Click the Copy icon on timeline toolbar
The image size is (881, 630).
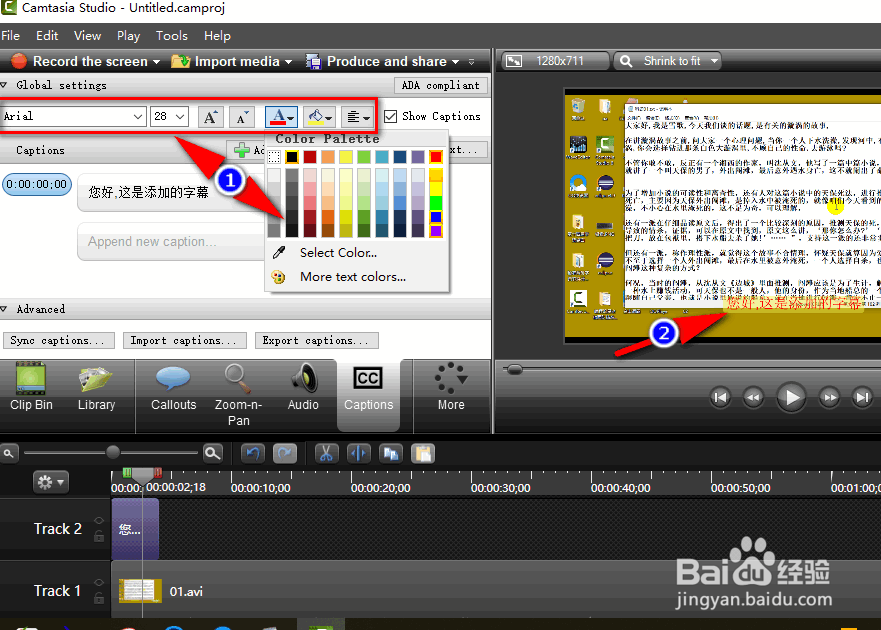point(390,453)
